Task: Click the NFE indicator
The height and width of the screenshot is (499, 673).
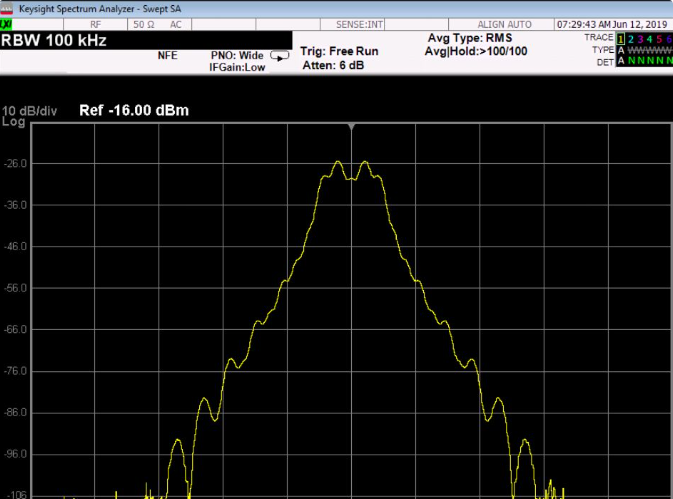Action: [167, 55]
